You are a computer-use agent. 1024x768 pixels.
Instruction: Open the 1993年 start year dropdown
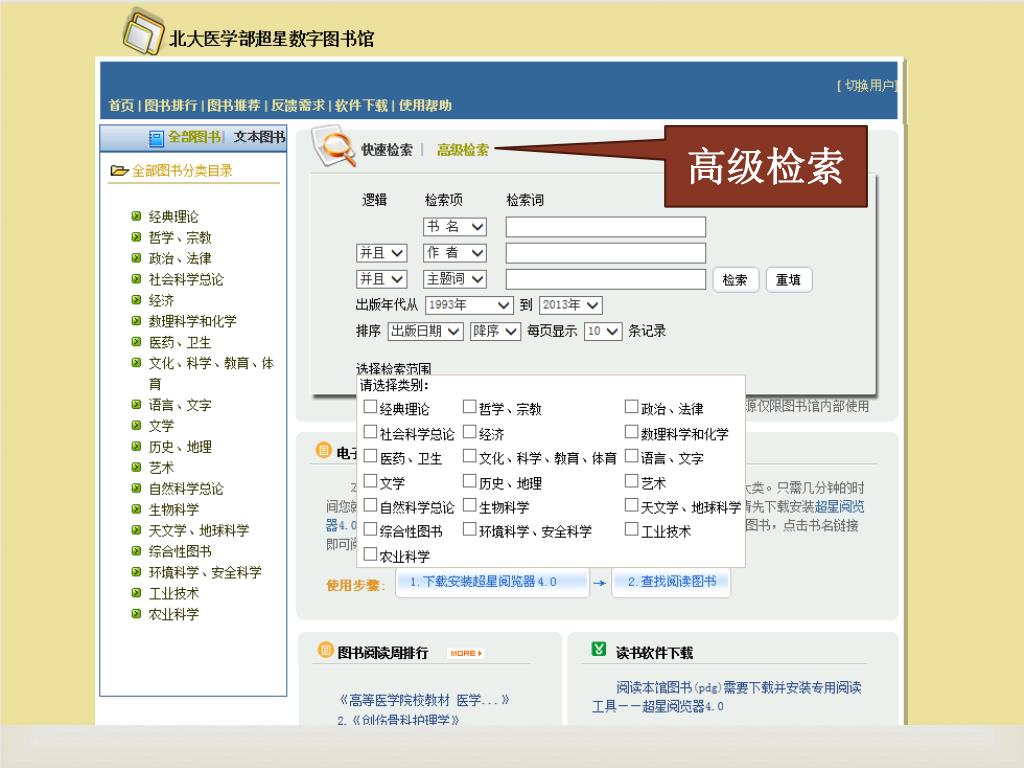(x=469, y=305)
